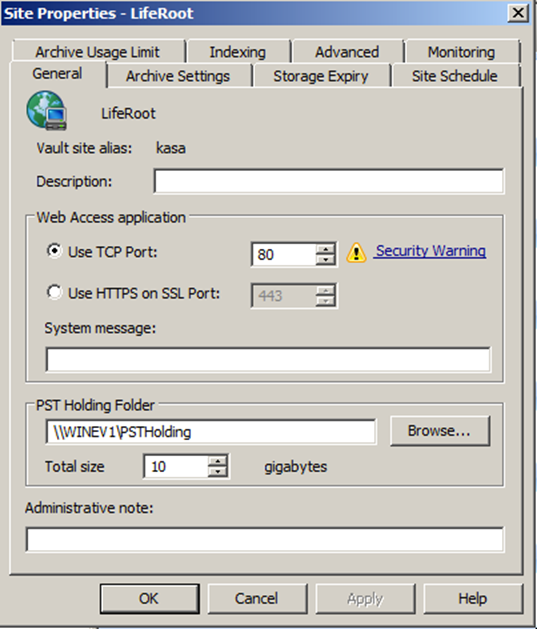Increase the PST total size with the up arrow
Screen dimensions: 537x629
click(x=217, y=461)
